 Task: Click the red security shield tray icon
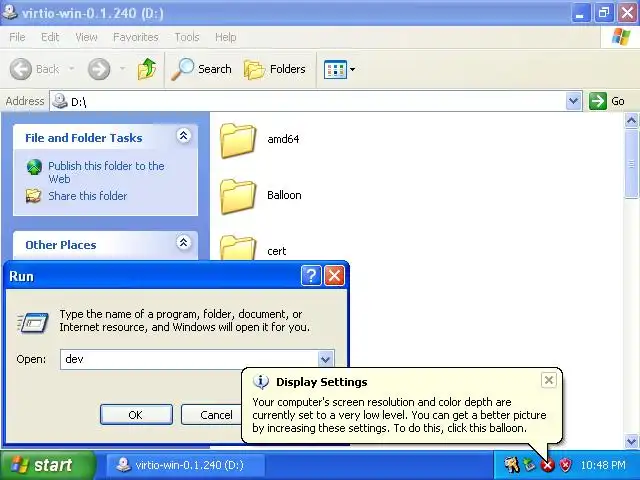pyautogui.click(x=565, y=464)
